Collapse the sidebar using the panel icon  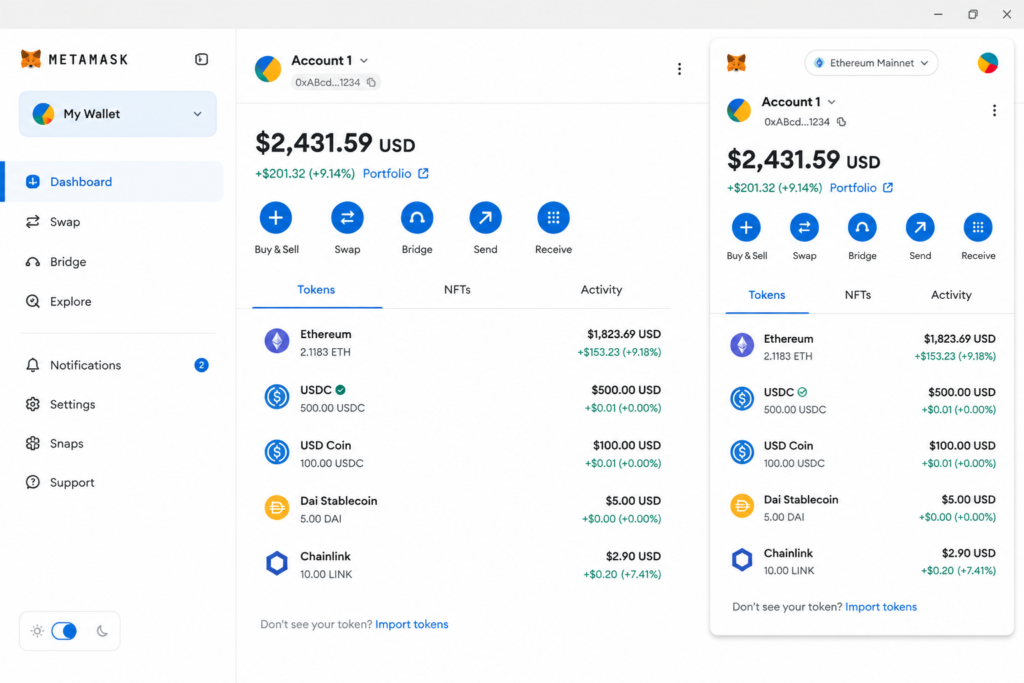[x=201, y=59]
